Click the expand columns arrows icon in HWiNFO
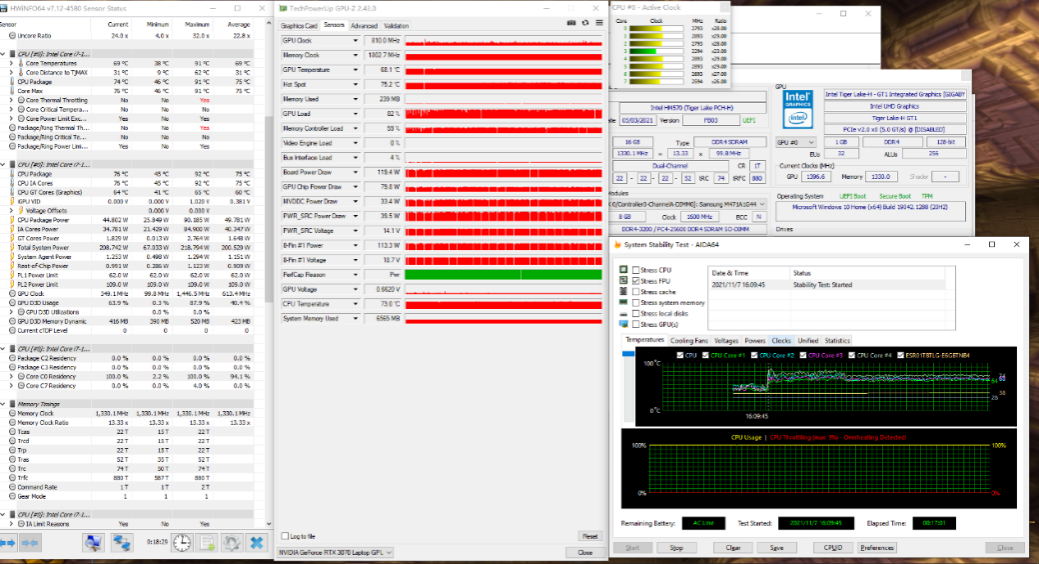Image resolution: width=1039 pixels, height=564 pixels. coord(10,543)
